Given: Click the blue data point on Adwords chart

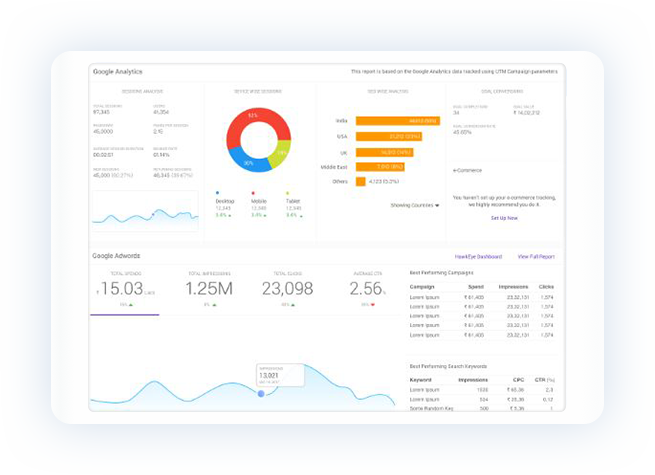Looking at the screenshot, I should tap(261, 393).
